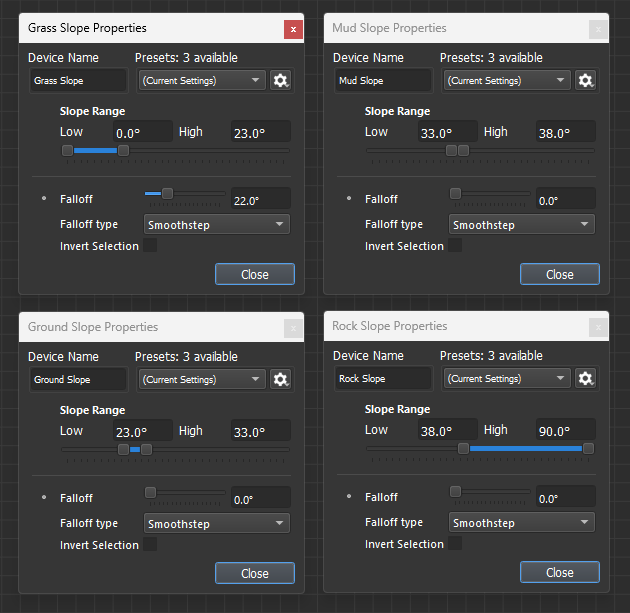Click the Falloff bullet dot in Rock Slope
The width and height of the screenshot is (630, 613).
click(349, 497)
